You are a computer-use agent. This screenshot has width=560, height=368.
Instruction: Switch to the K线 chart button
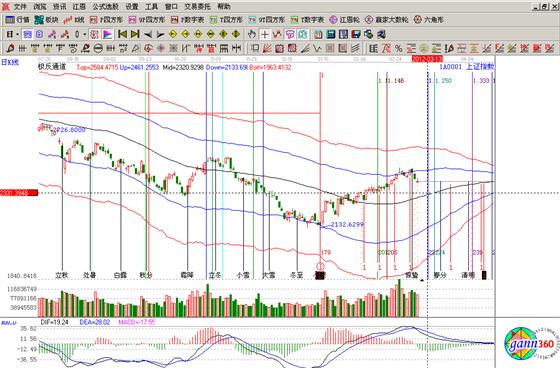tap(74, 20)
